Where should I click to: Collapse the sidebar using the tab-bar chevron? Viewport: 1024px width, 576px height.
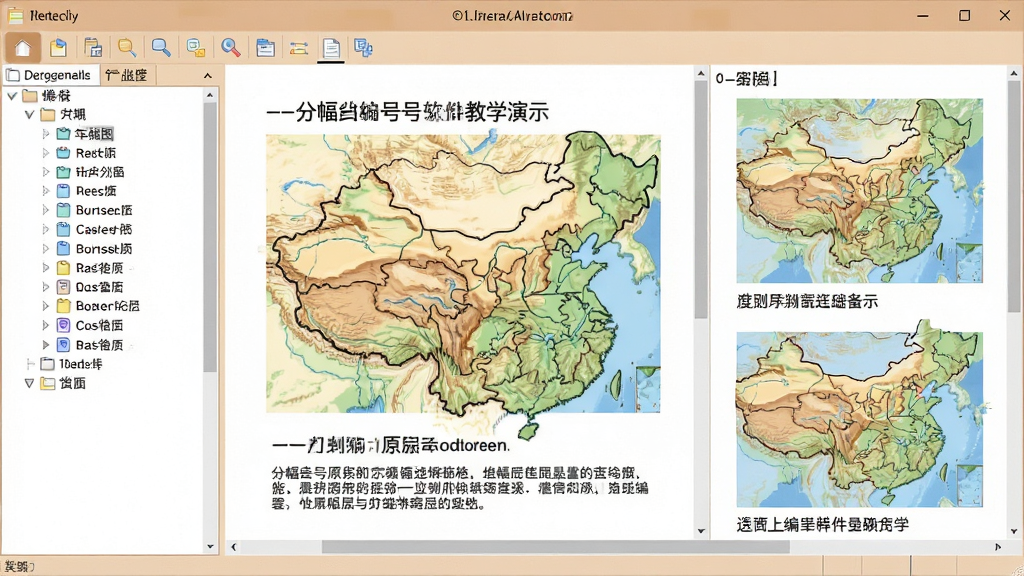pyautogui.click(x=208, y=76)
